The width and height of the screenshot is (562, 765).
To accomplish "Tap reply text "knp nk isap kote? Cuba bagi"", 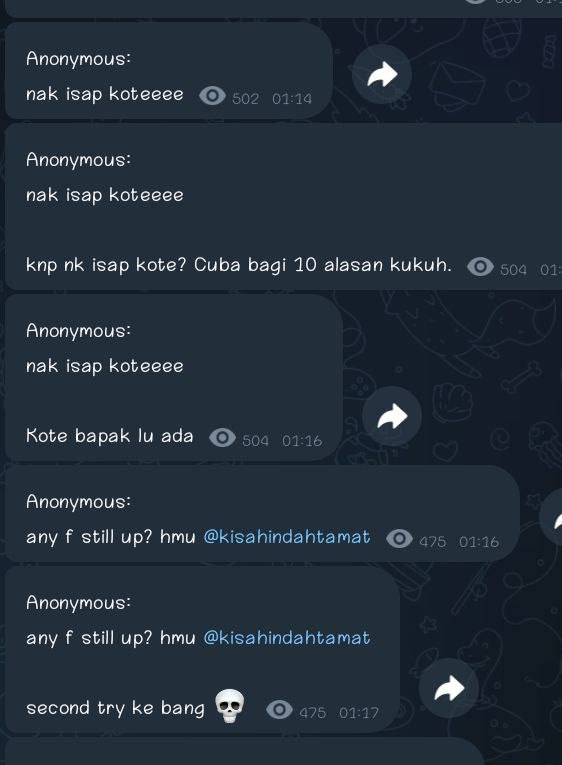I will [157, 265].
